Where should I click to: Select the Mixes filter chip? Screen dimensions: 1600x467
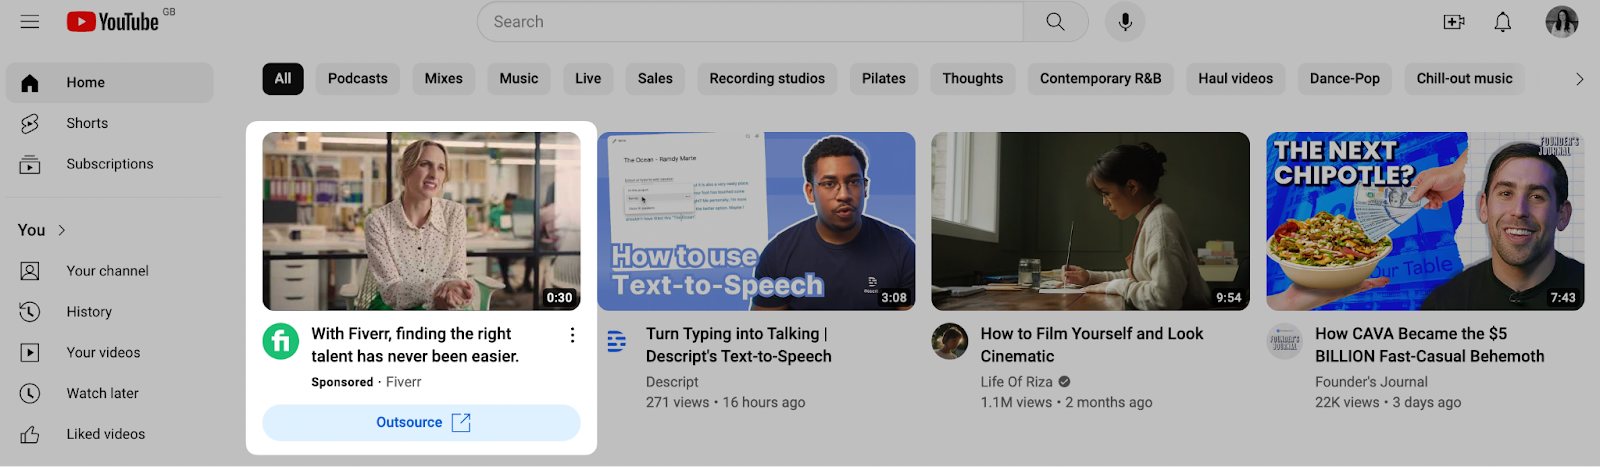tap(444, 79)
